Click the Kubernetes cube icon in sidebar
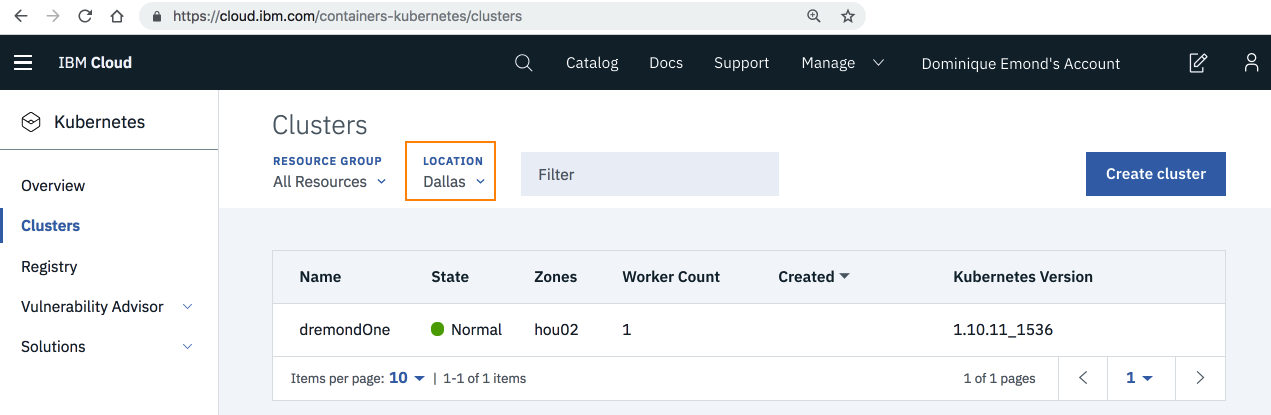This screenshot has width=1271, height=415. (x=31, y=122)
